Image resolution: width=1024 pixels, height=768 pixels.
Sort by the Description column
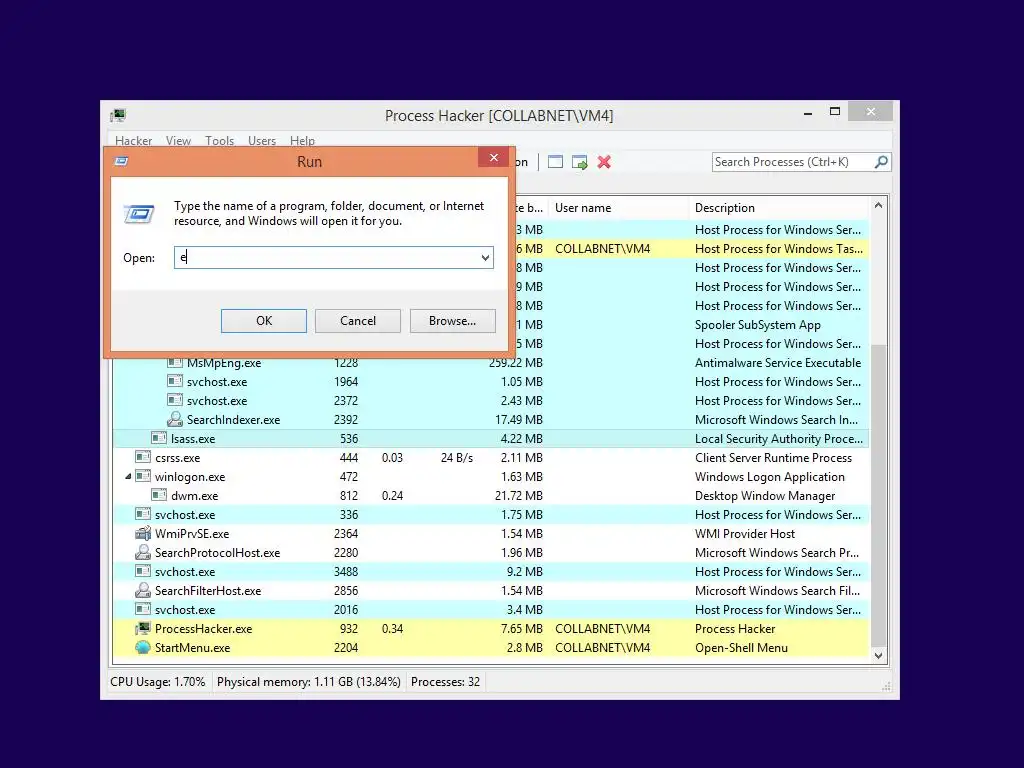(x=780, y=208)
